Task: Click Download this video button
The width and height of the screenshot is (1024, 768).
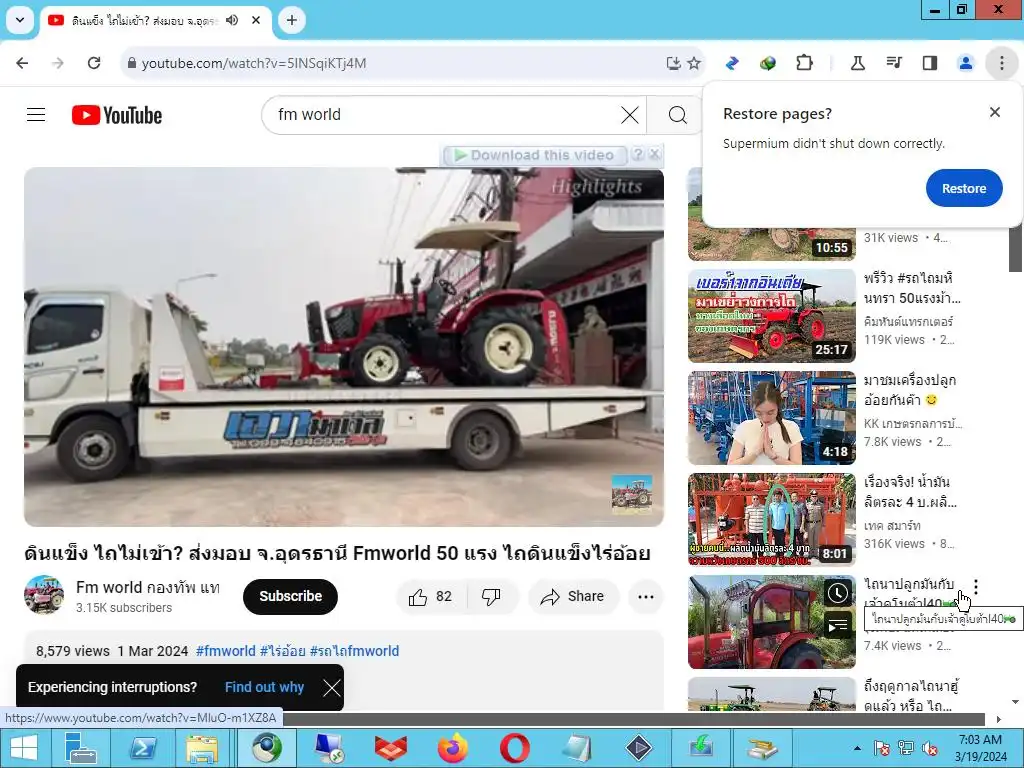Action: coord(534,155)
